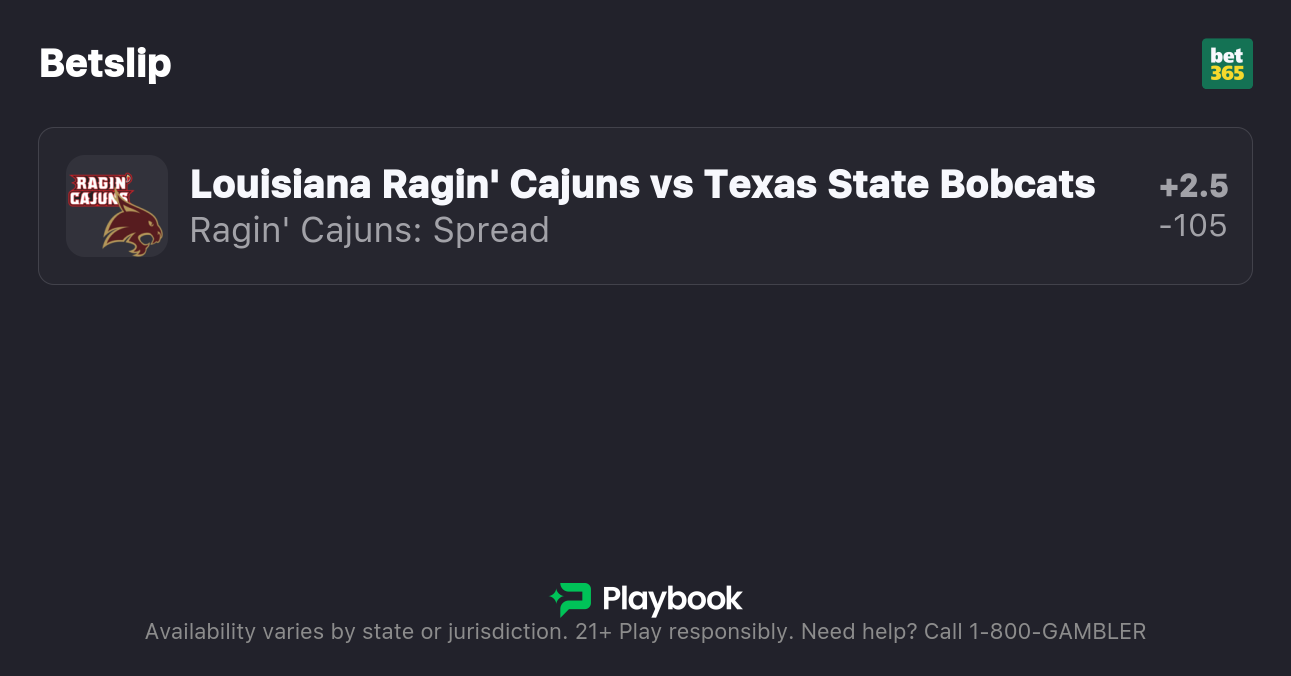Screen dimensions: 1291x676
Task: Click the Texas State Bobcats team name
Action: click(x=899, y=184)
